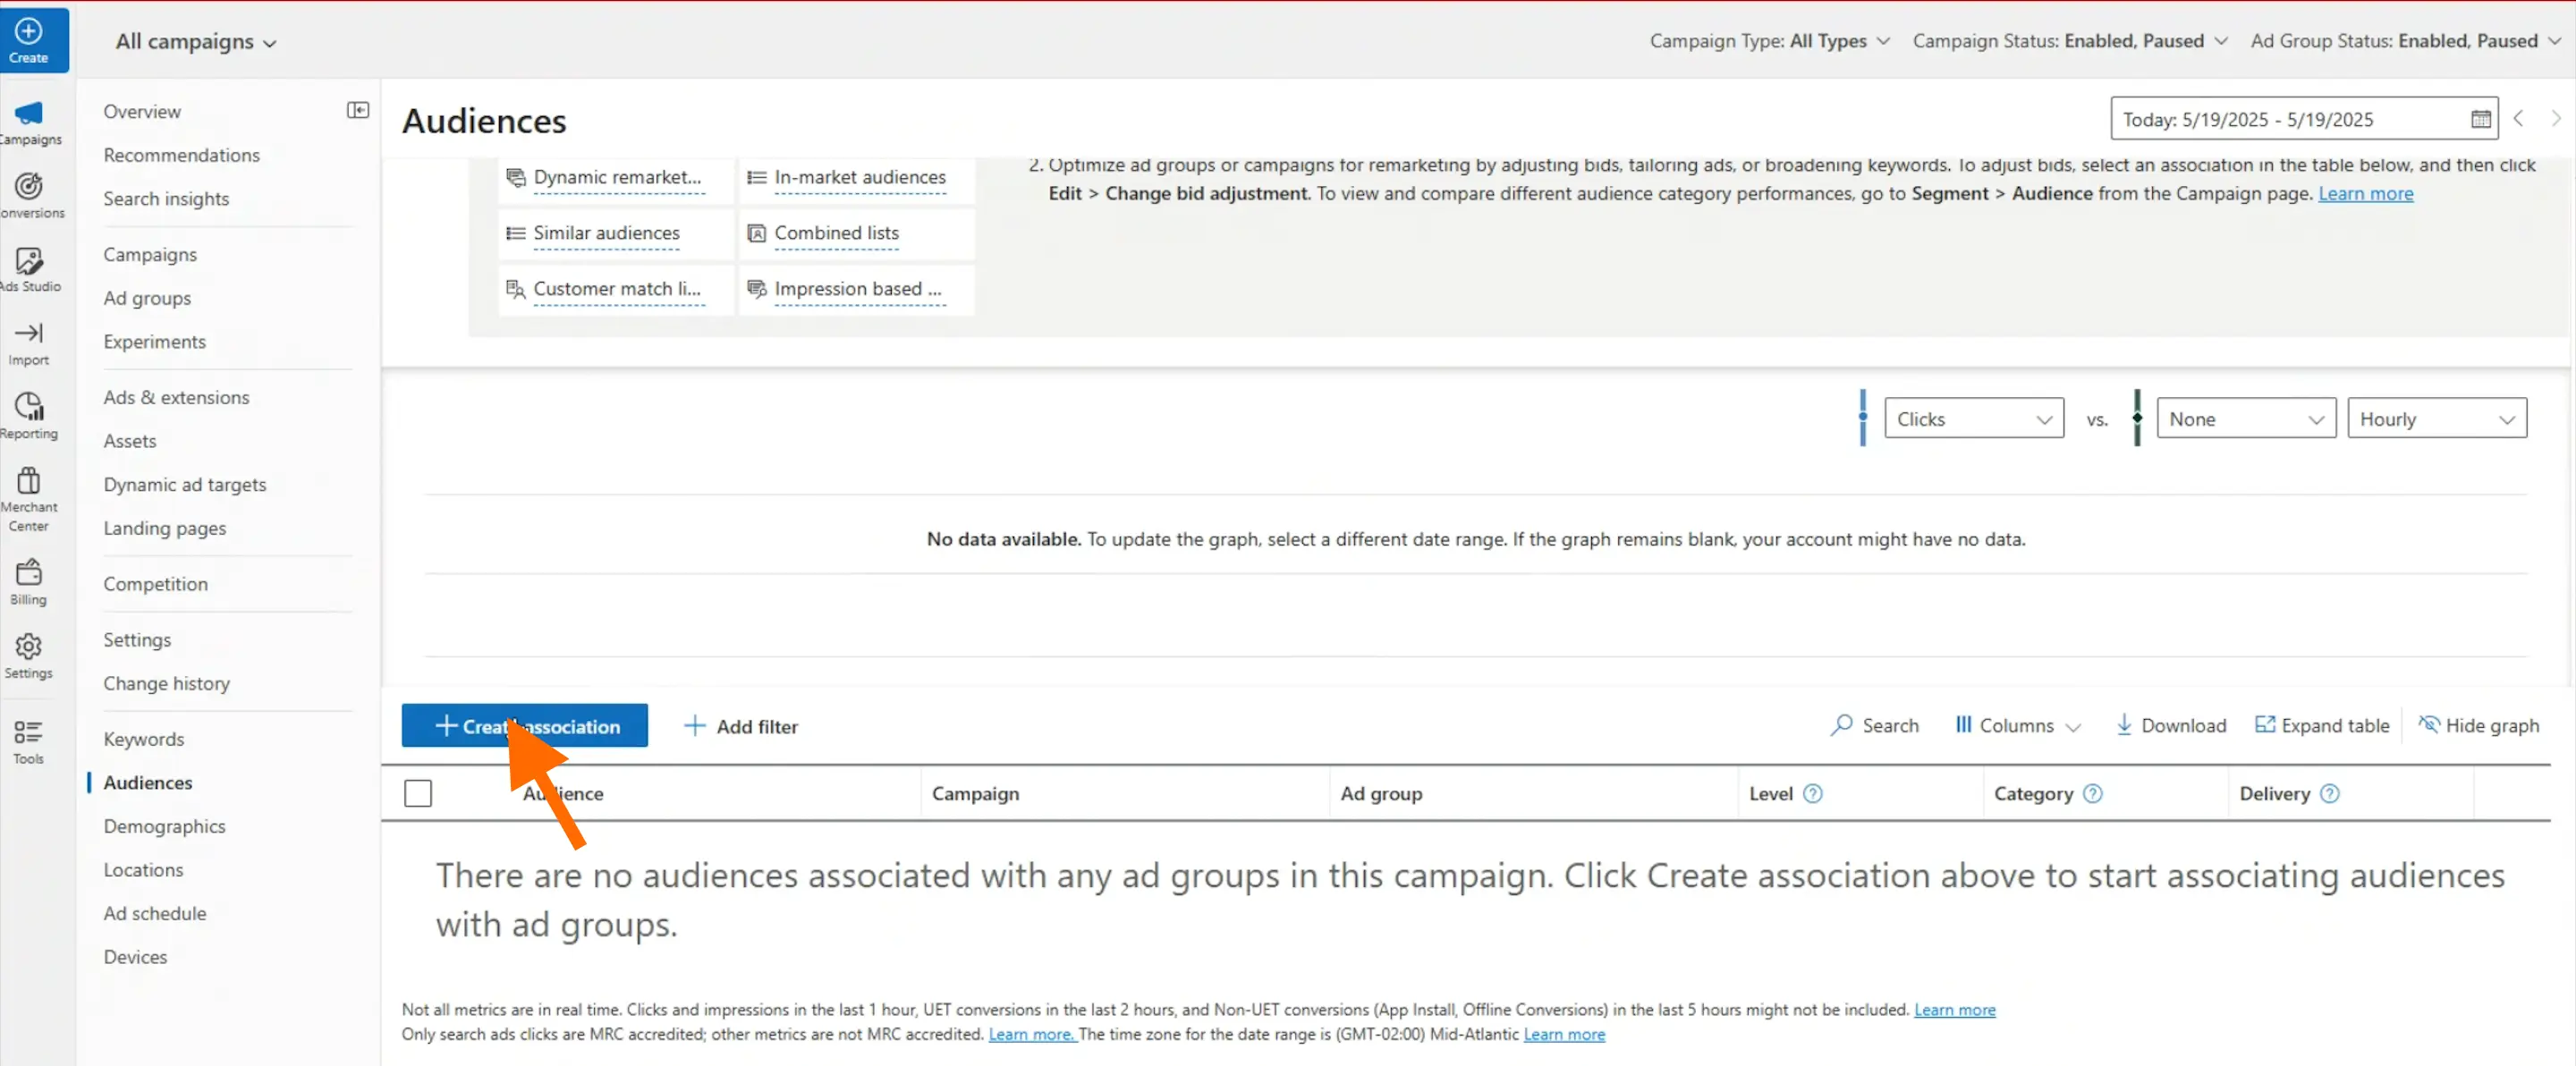Viewport: 2576px width, 1066px height.
Task: Click Create association button
Action: pos(524,725)
